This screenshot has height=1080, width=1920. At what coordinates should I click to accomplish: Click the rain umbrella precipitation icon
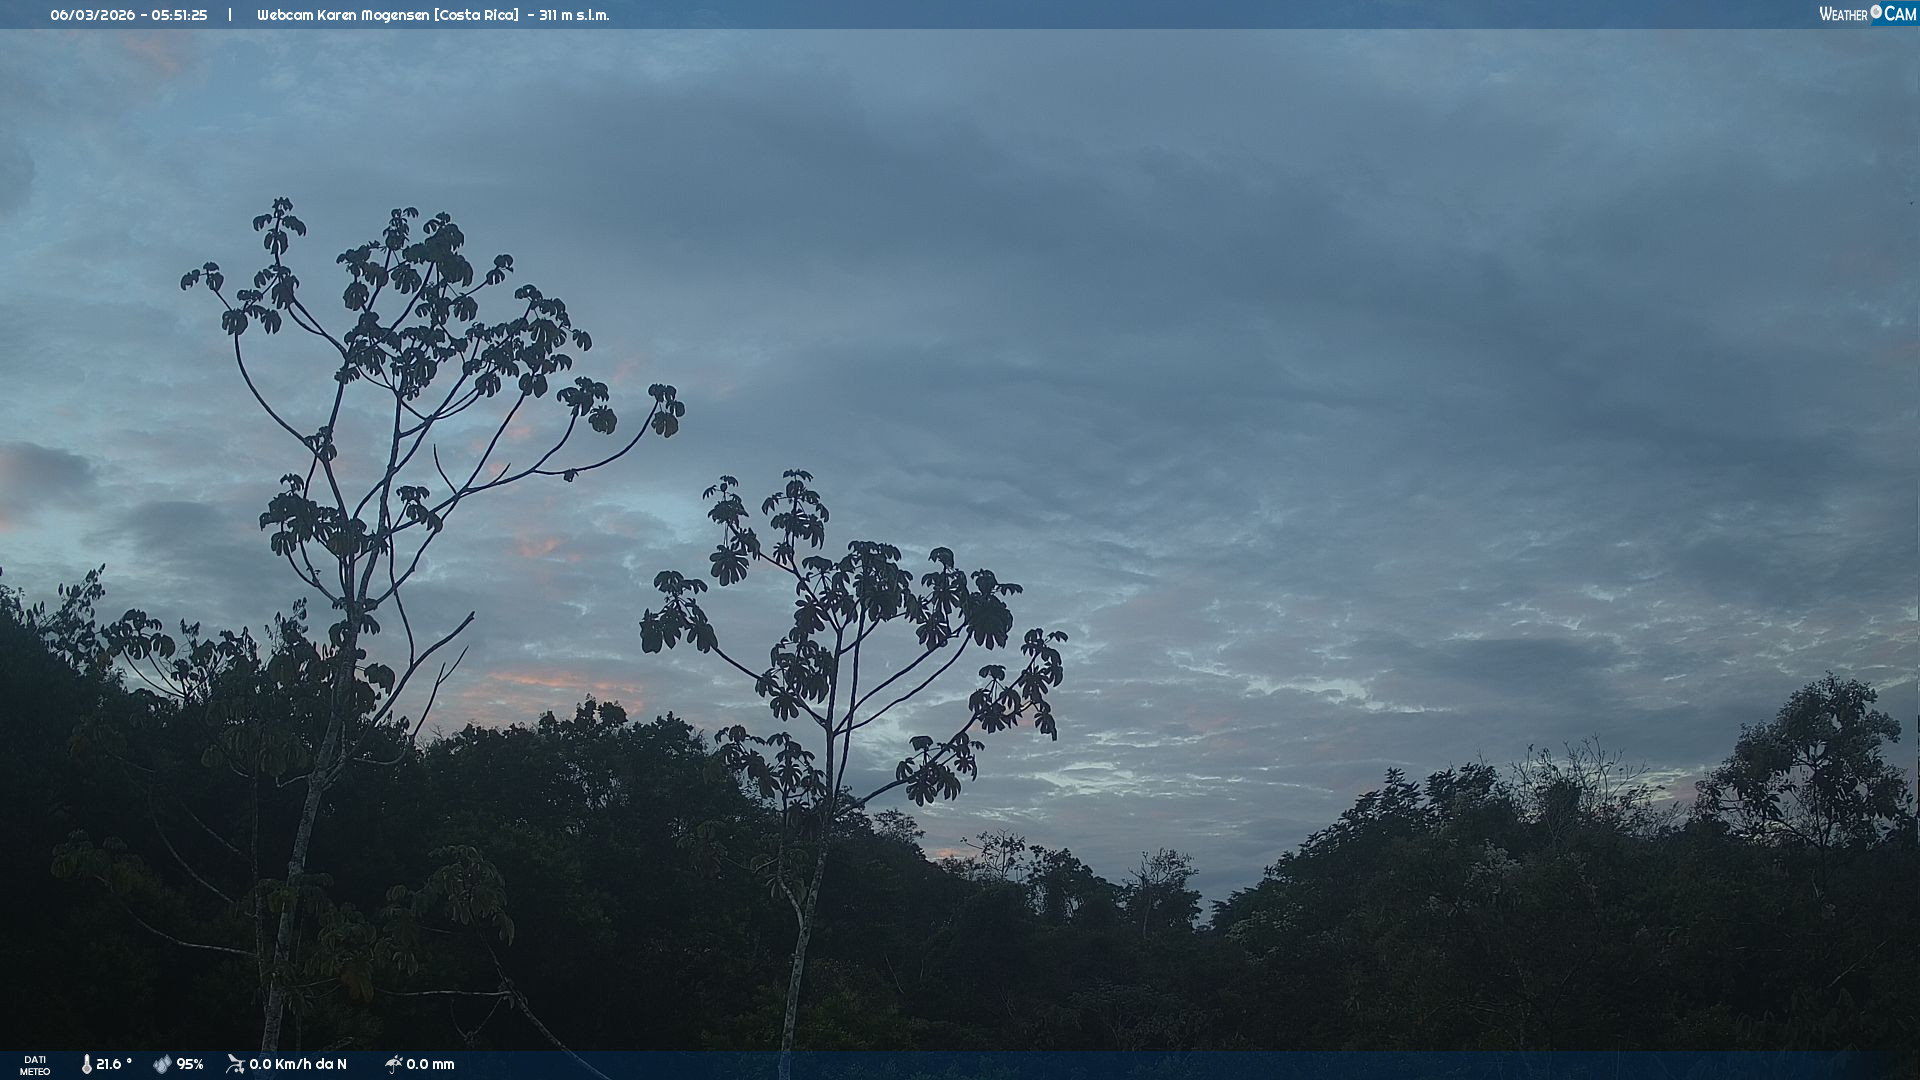tap(393, 1064)
